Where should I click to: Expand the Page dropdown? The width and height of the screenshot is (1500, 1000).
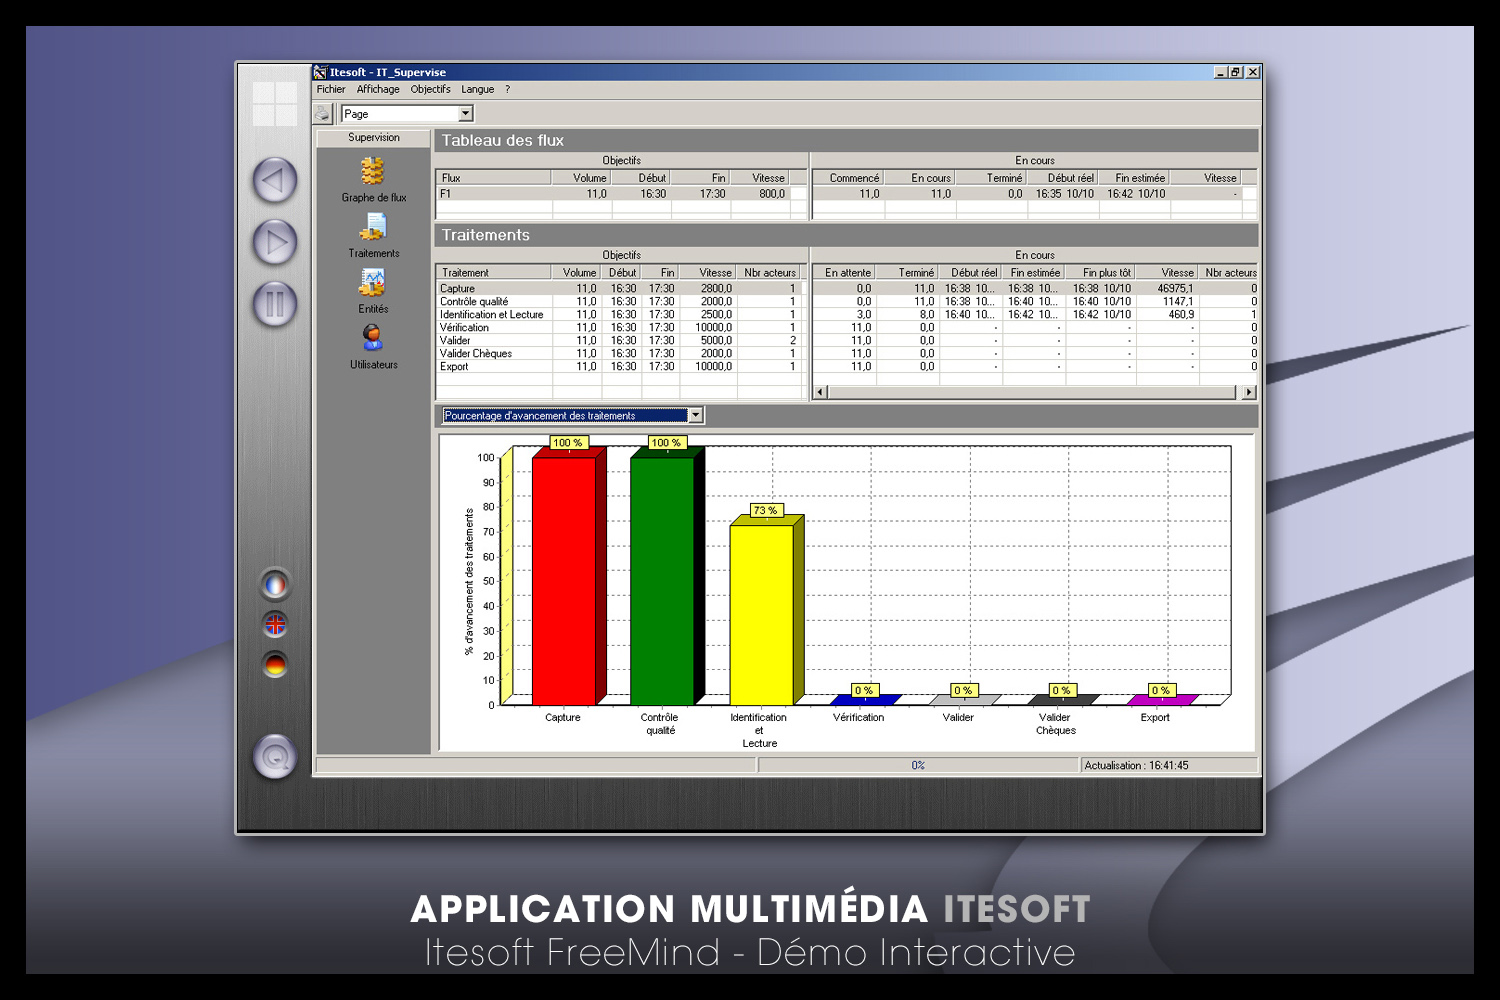coord(465,114)
